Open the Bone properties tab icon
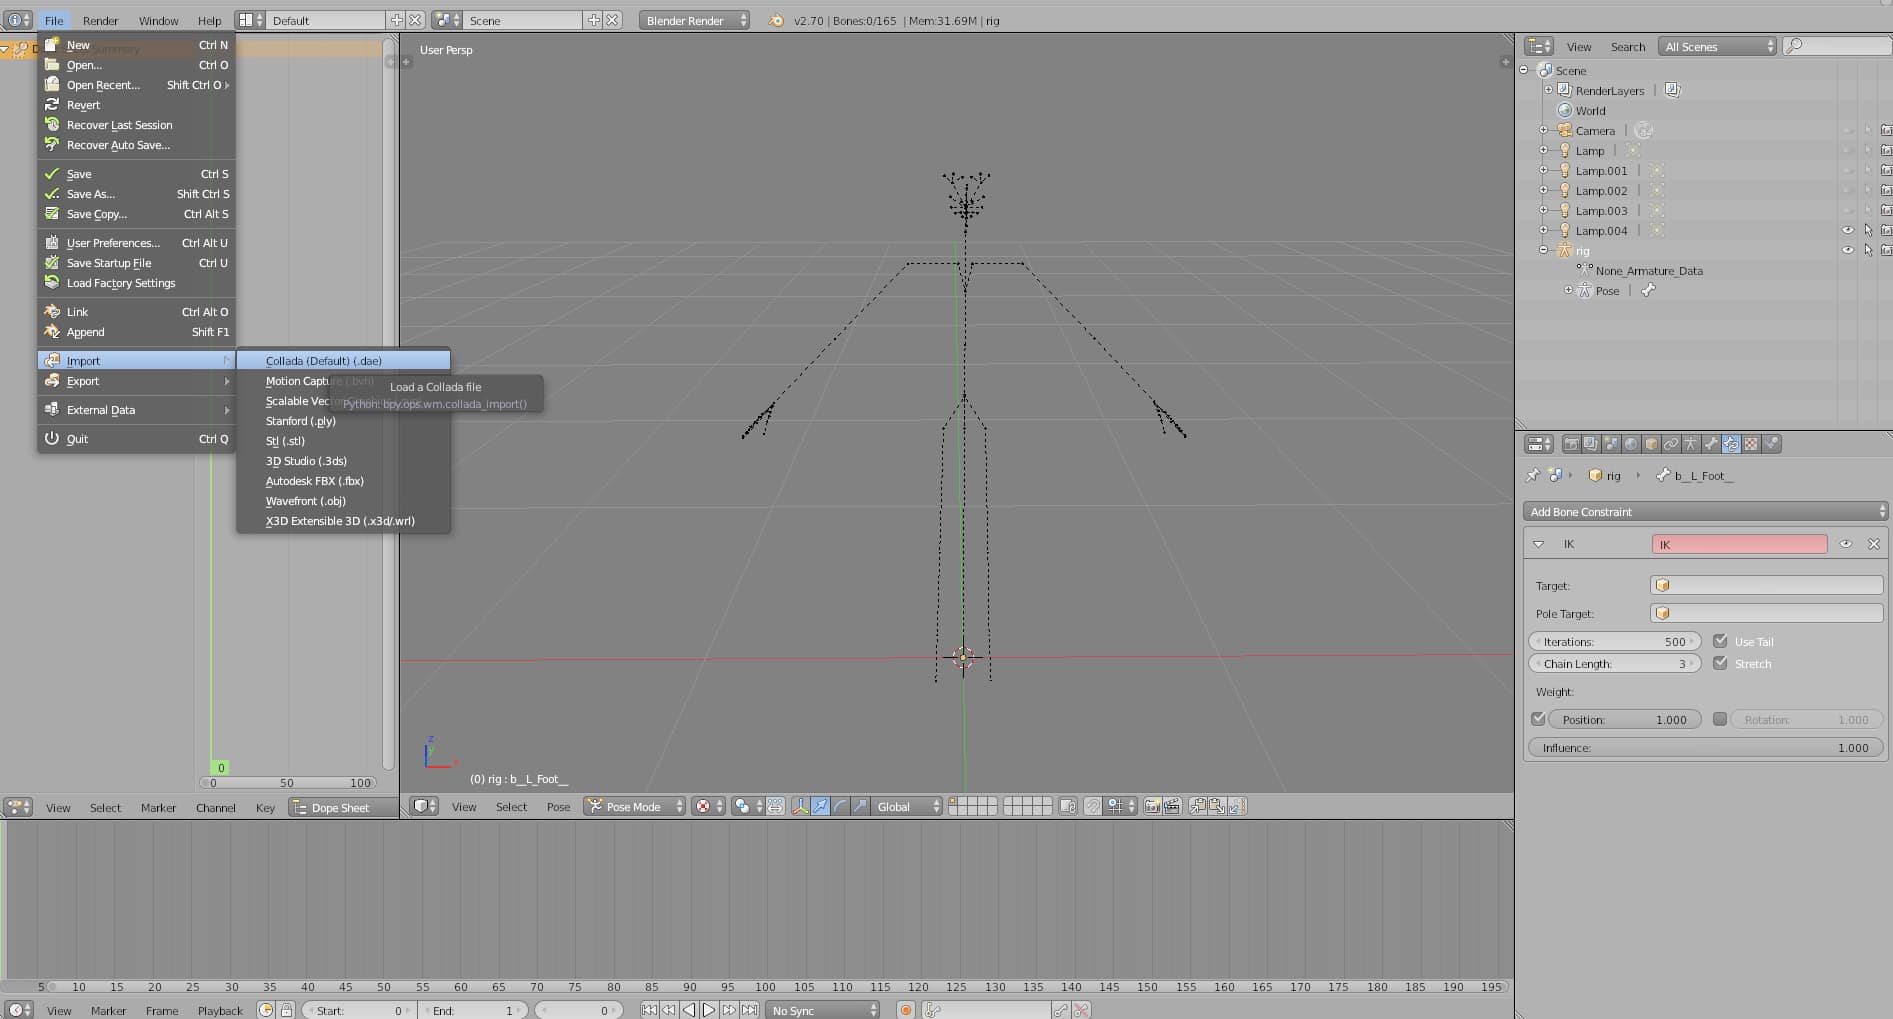 1711,444
